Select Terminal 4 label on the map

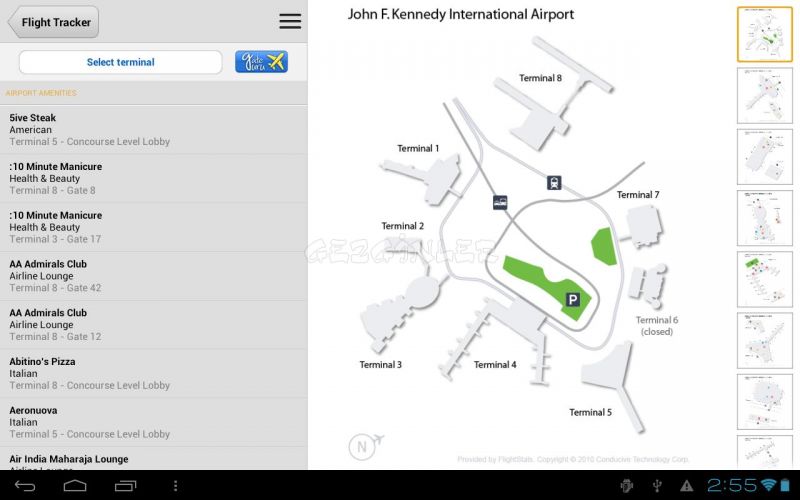pos(495,365)
